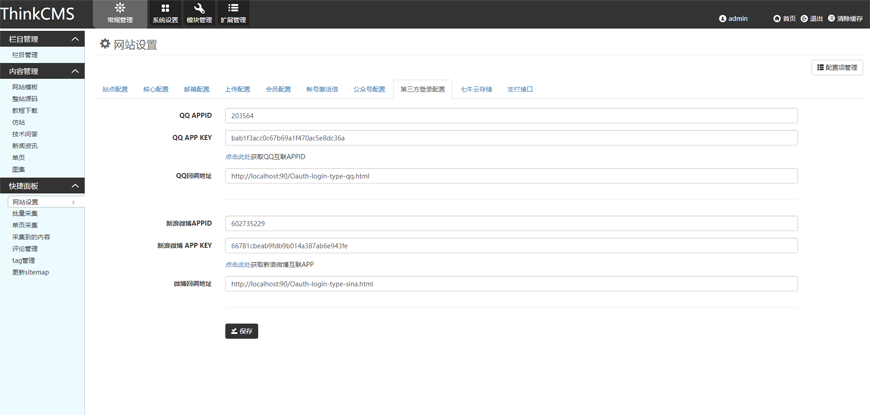Select 批量采集 in the sidebar
This screenshot has width=870, height=415.
pos(25,214)
